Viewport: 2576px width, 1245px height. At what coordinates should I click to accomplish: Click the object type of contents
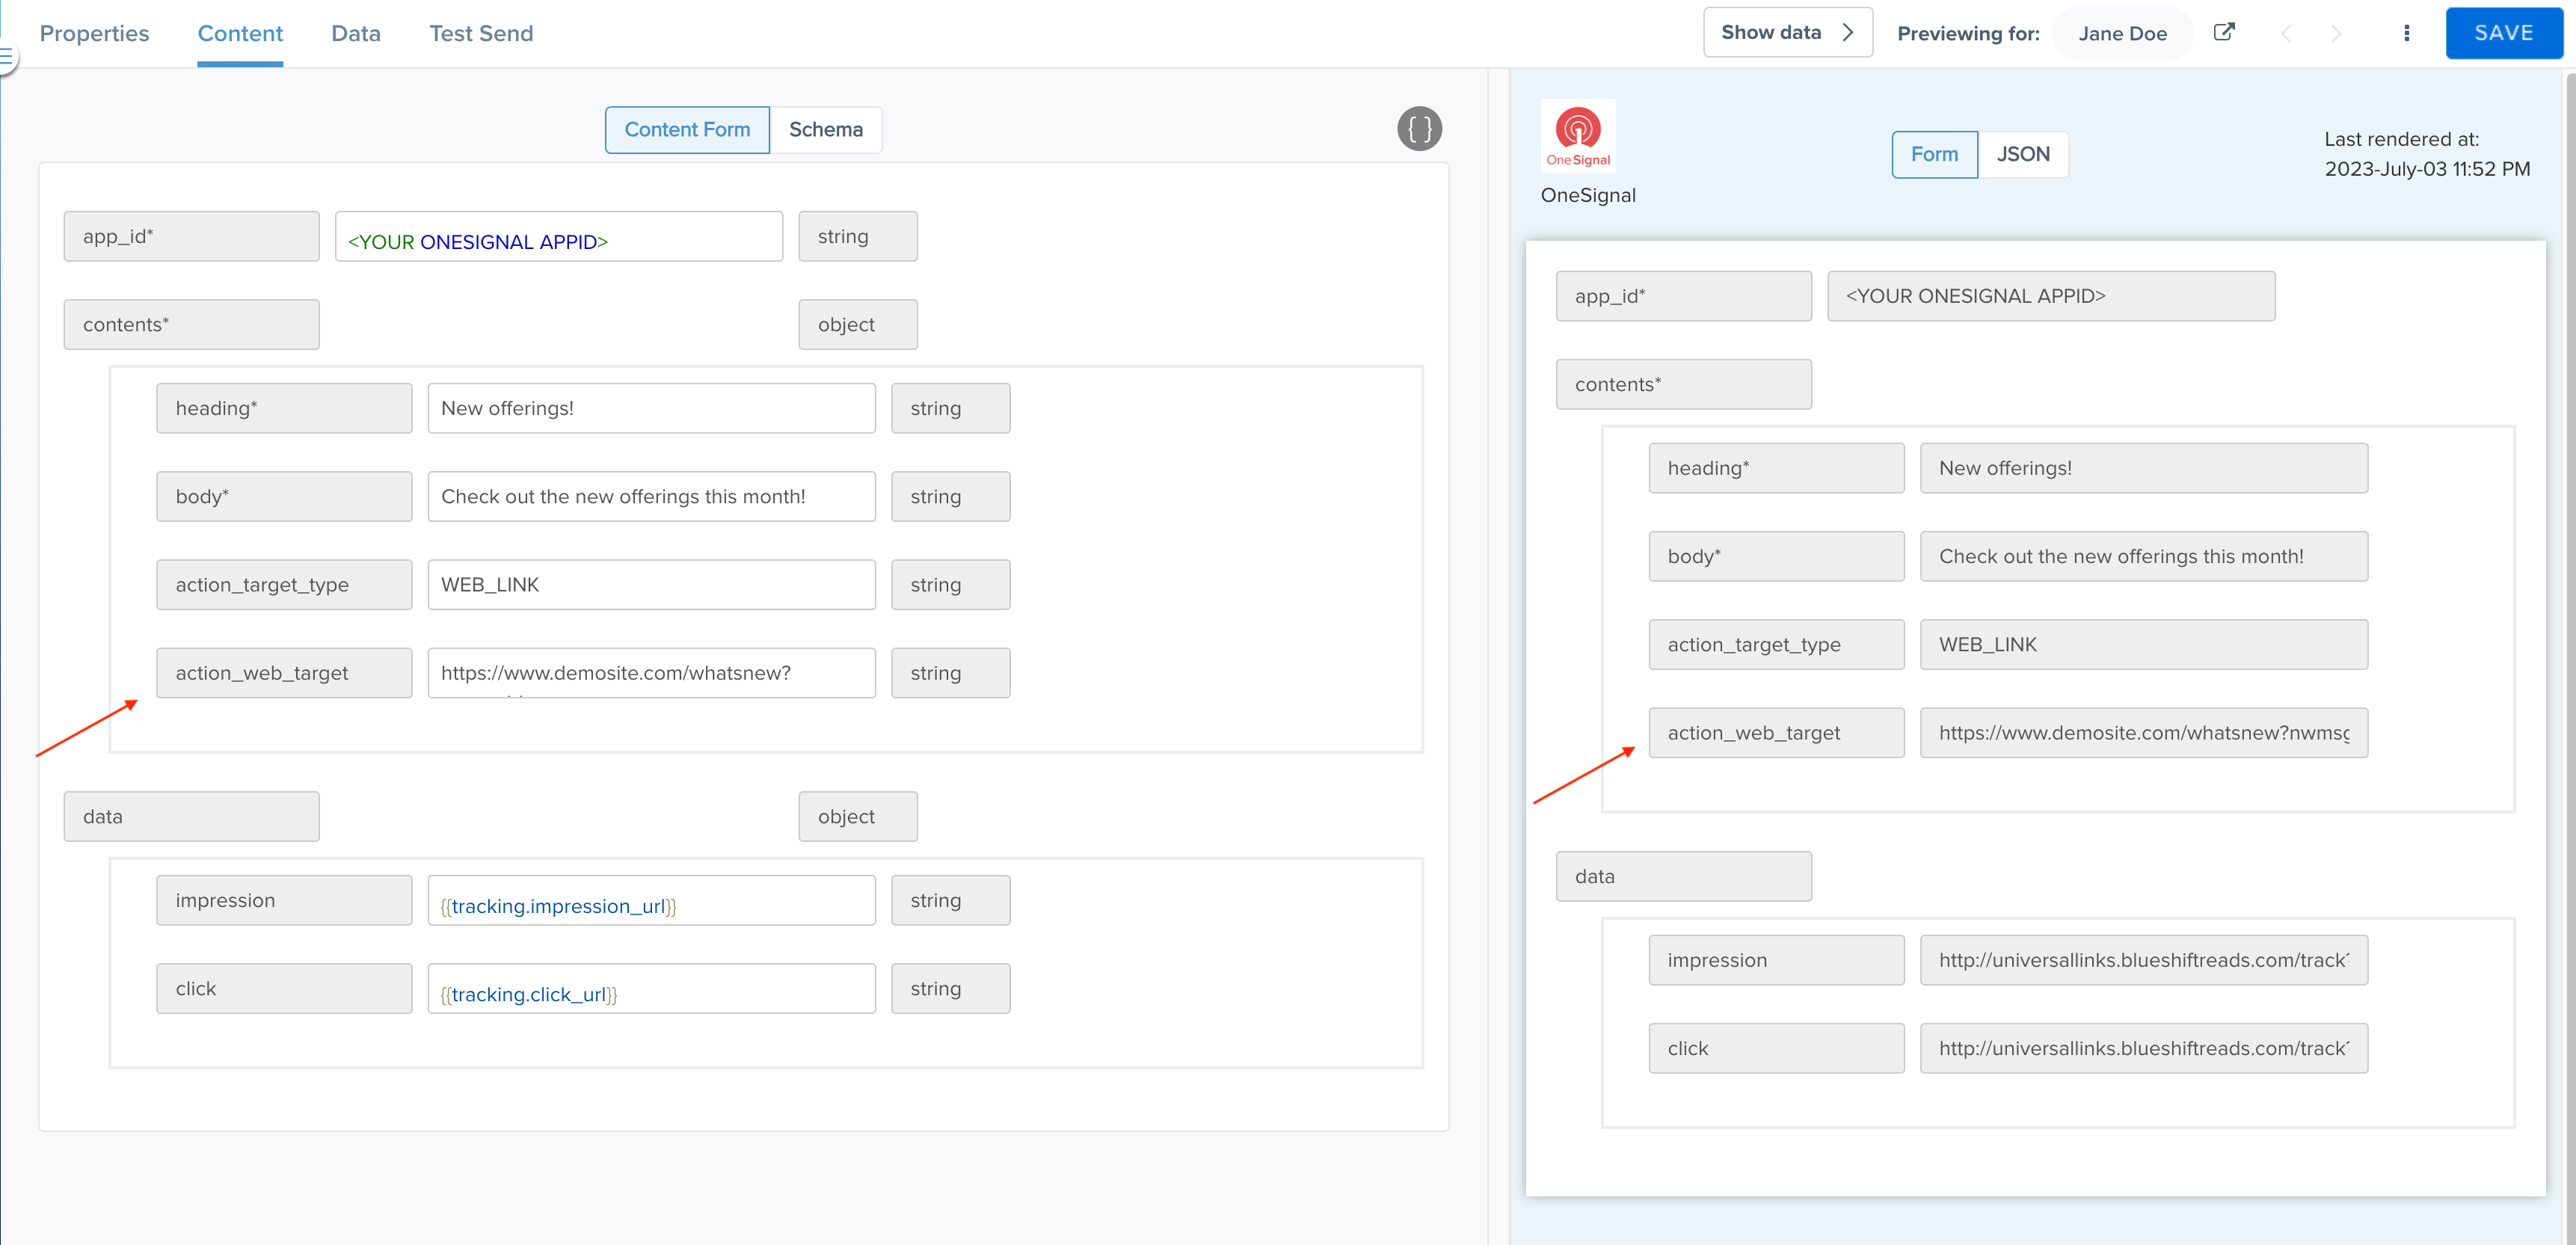(x=858, y=324)
